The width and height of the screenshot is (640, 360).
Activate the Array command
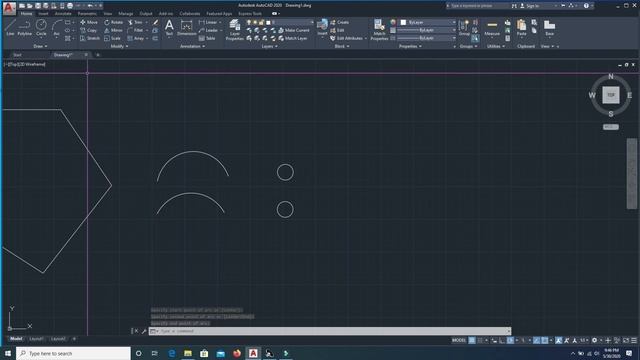click(136, 38)
